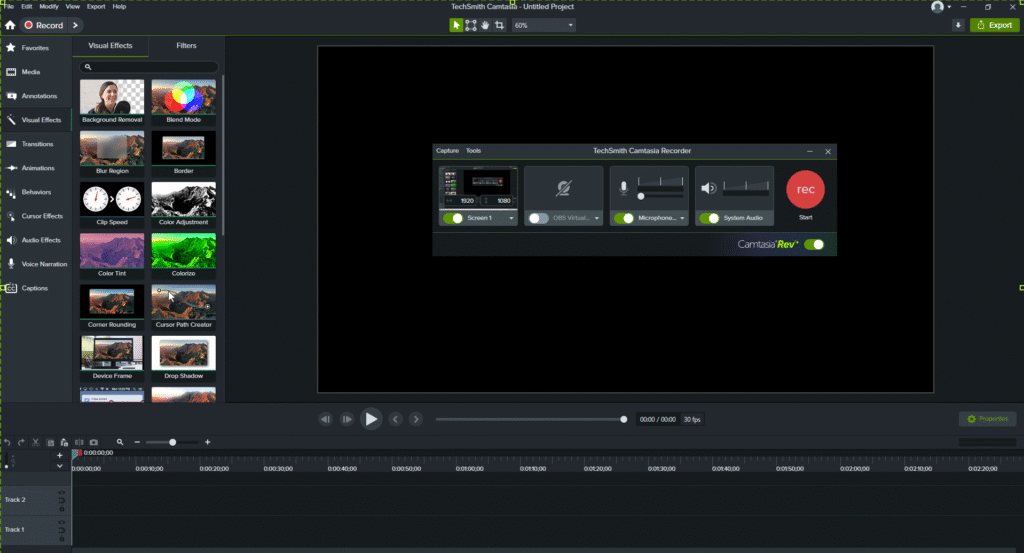Screen dimensions: 1024x553
Task: Click the Export button
Action: coord(995,25)
